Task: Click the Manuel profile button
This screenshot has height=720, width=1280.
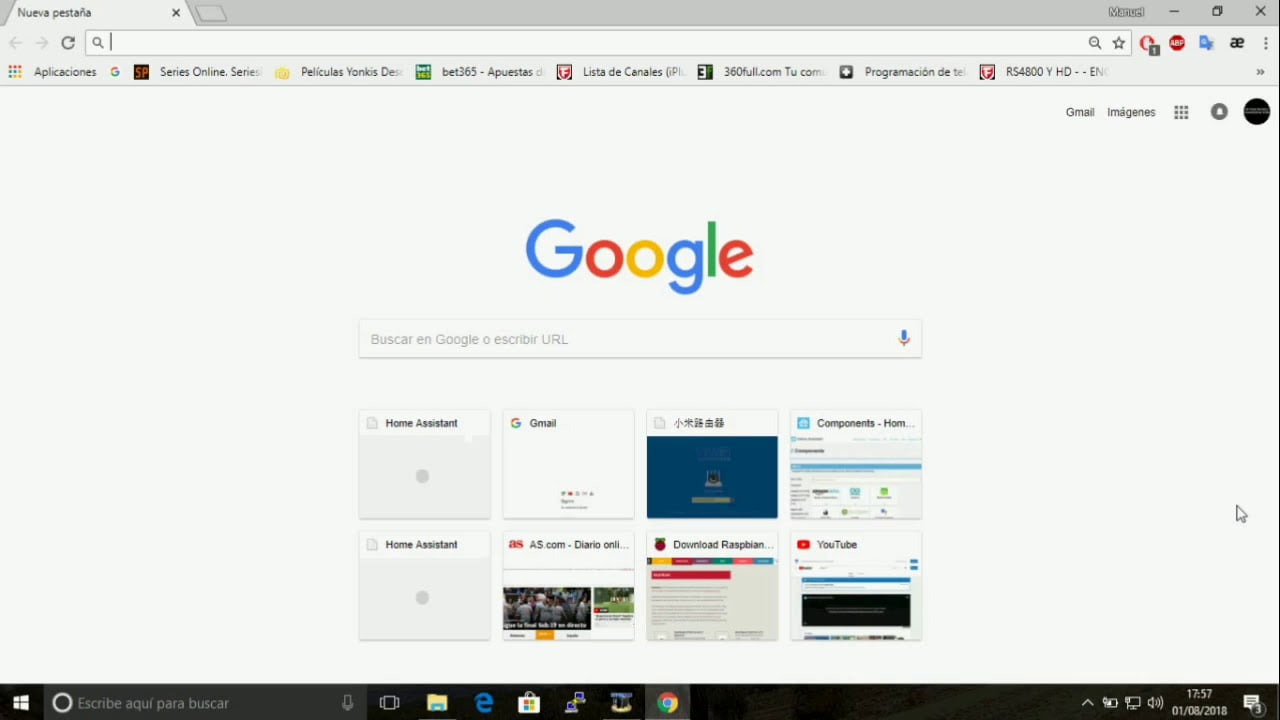Action: 1126,12
